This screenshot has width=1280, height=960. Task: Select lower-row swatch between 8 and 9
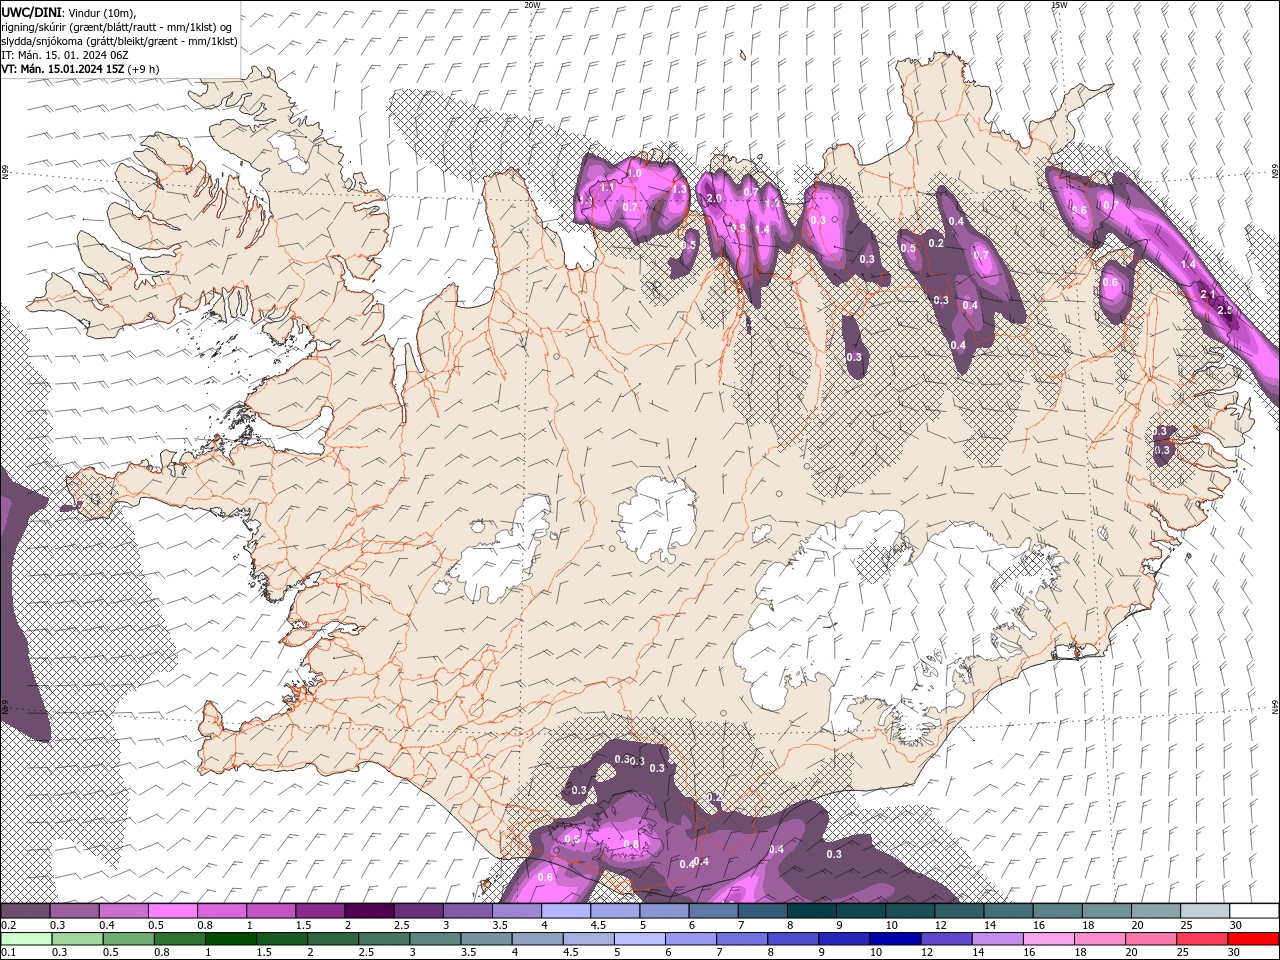click(x=792, y=939)
